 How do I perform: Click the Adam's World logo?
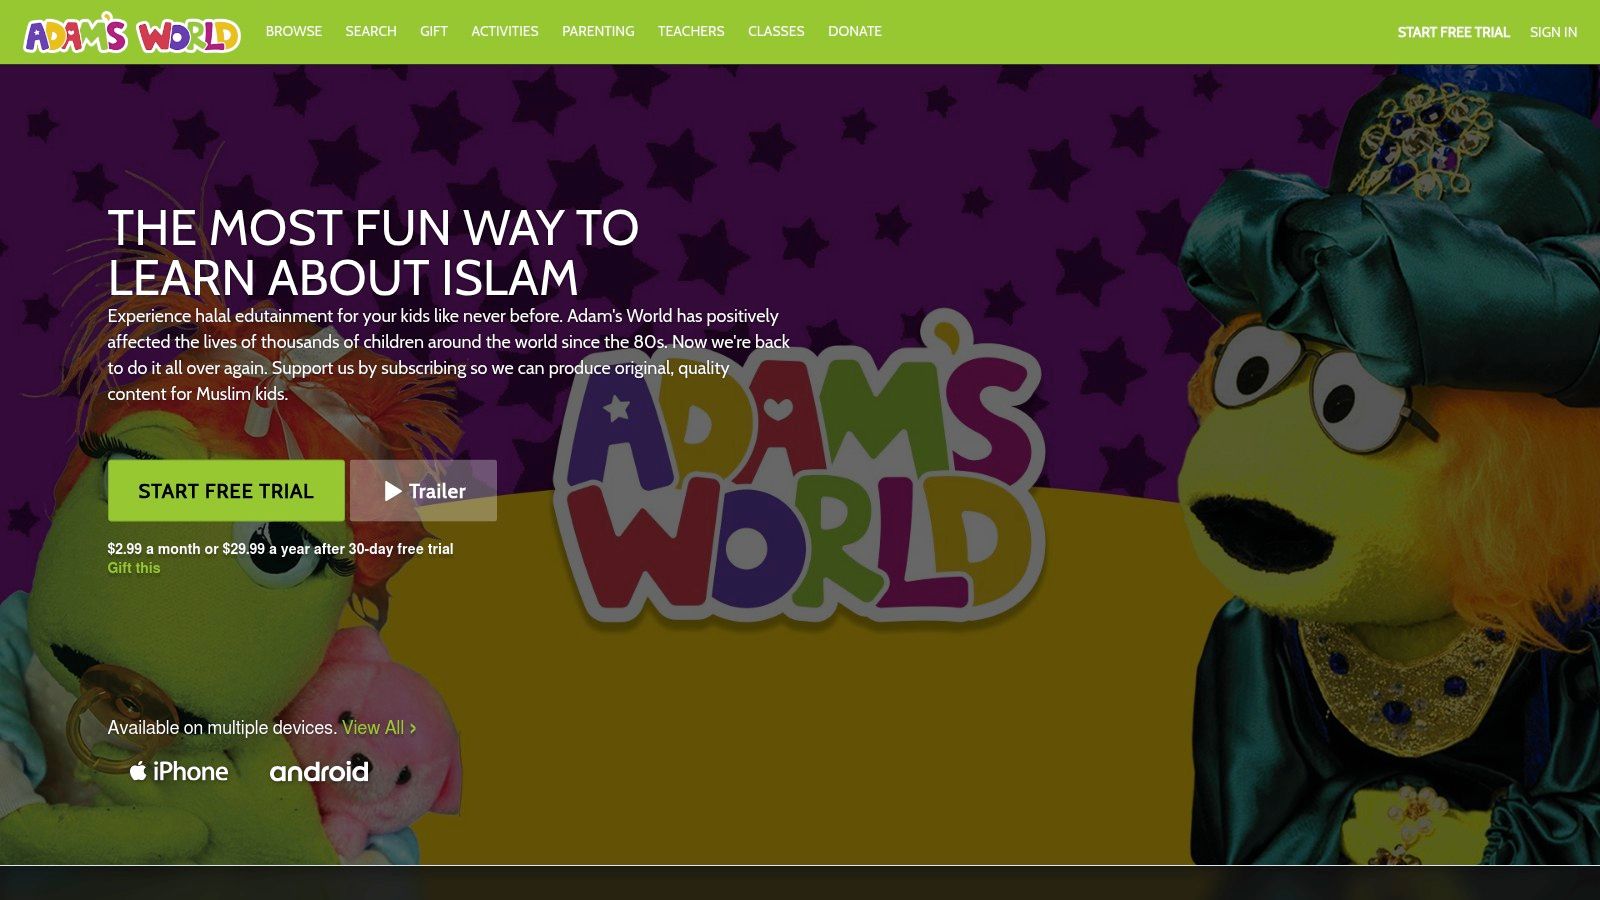130,31
